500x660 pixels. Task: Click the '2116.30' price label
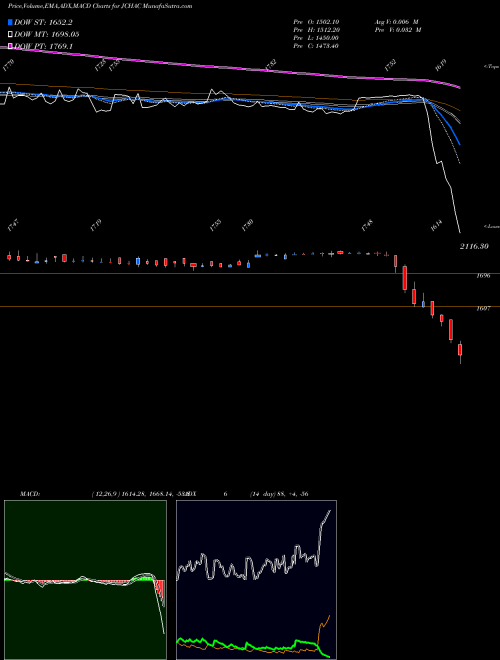click(474, 246)
